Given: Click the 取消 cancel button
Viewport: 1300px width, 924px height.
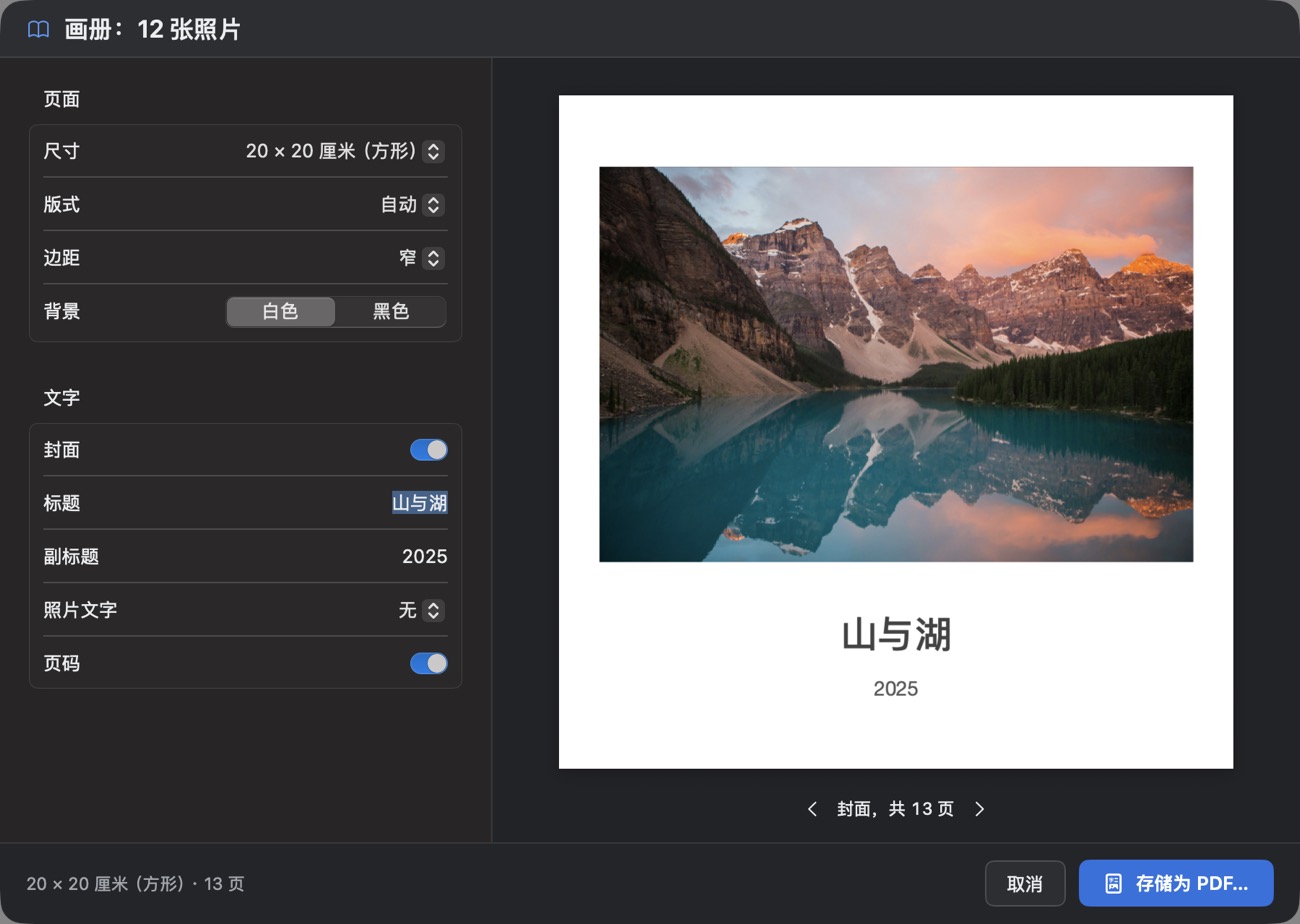Looking at the screenshot, I should (x=1025, y=883).
